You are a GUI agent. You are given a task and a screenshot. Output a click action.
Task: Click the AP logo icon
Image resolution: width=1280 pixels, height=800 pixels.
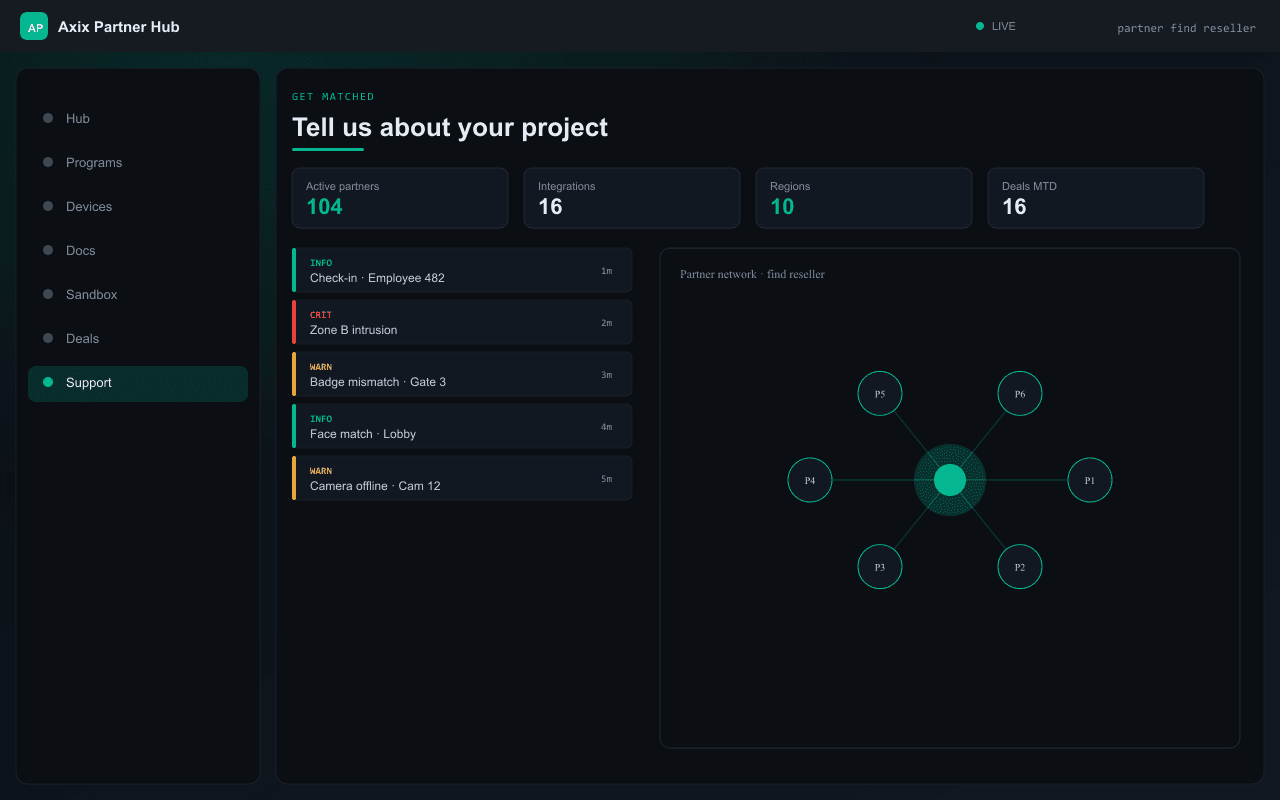34,26
